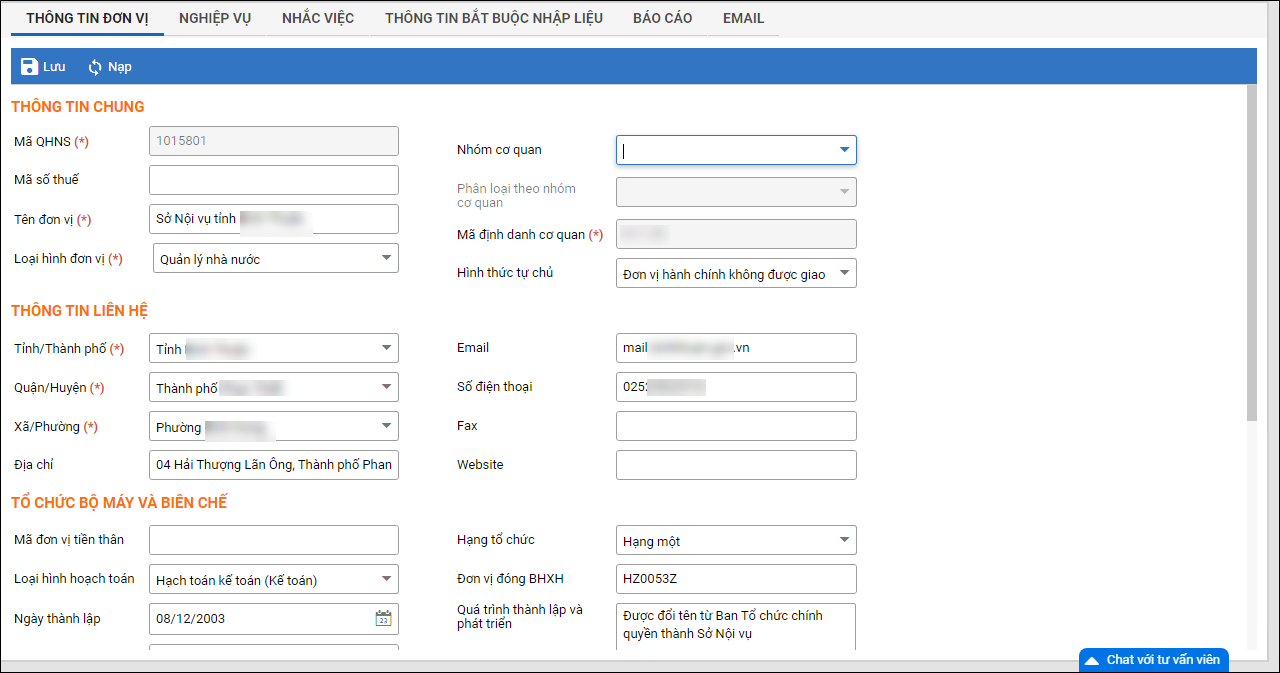Screen dimensions: 1280x673
Task: Switch to the Nghiệp vụ tab
Action: pos(215,18)
